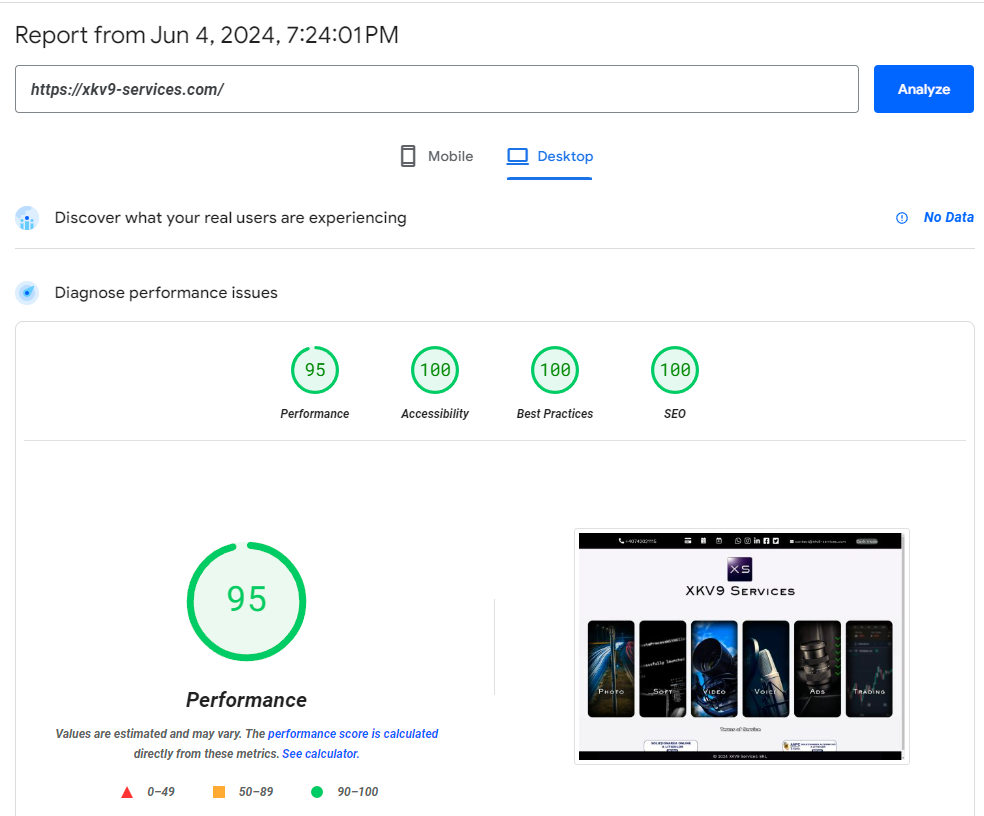984x816 pixels.
Task: Open the 'See calculator' link
Action: 320,754
